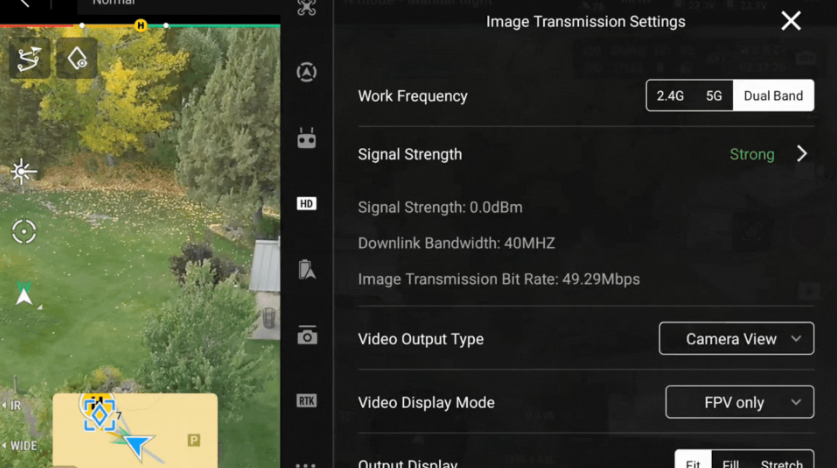Viewport: 837px width, 468px height.
Task: Open the aircraft battery settings icon
Action: (307, 269)
